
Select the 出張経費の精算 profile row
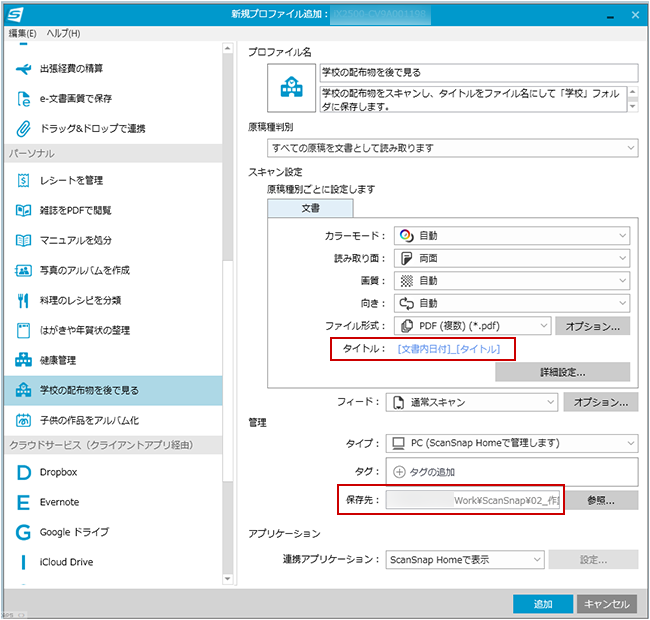(113, 68)
